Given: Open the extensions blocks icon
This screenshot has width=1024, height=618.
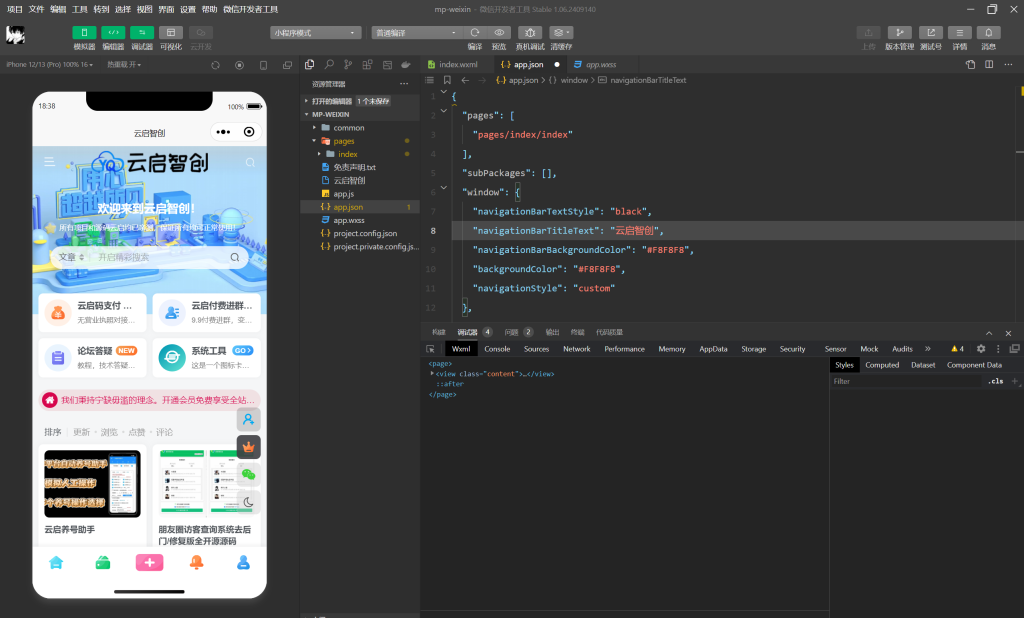Looking at the screenshot, I should click(368, 65).
